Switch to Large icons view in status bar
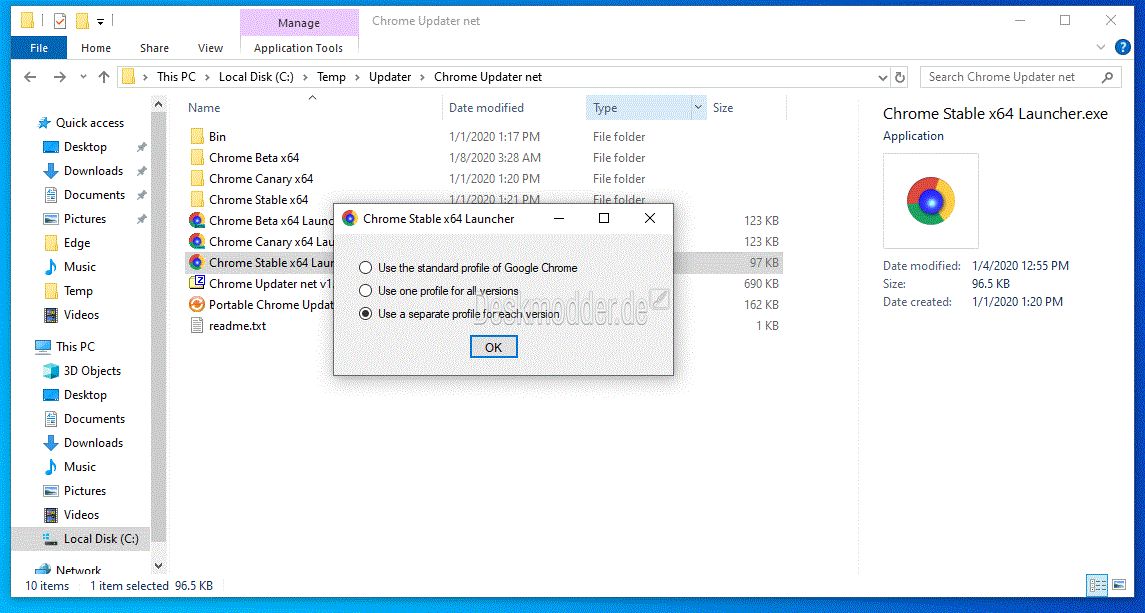The width and height of the screenshot is (1145, 613). coord(1119,585)
